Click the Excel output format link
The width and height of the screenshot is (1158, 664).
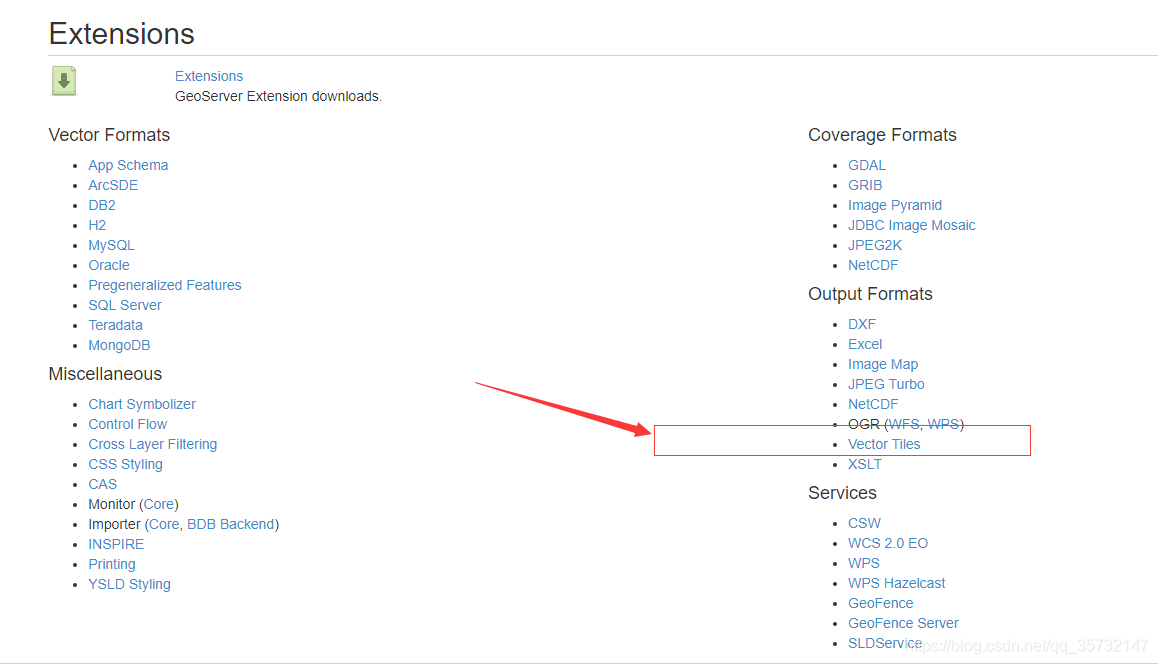pos(865,344)
